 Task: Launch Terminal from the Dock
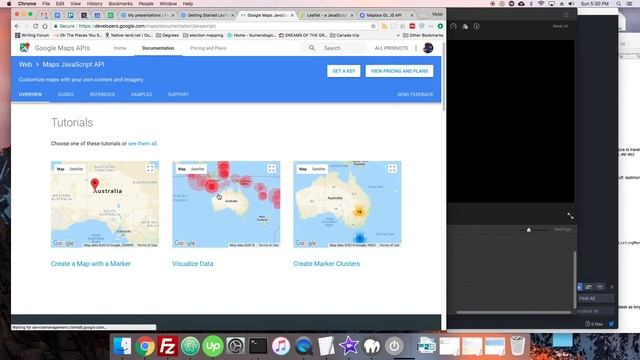[x=258, y=346]
